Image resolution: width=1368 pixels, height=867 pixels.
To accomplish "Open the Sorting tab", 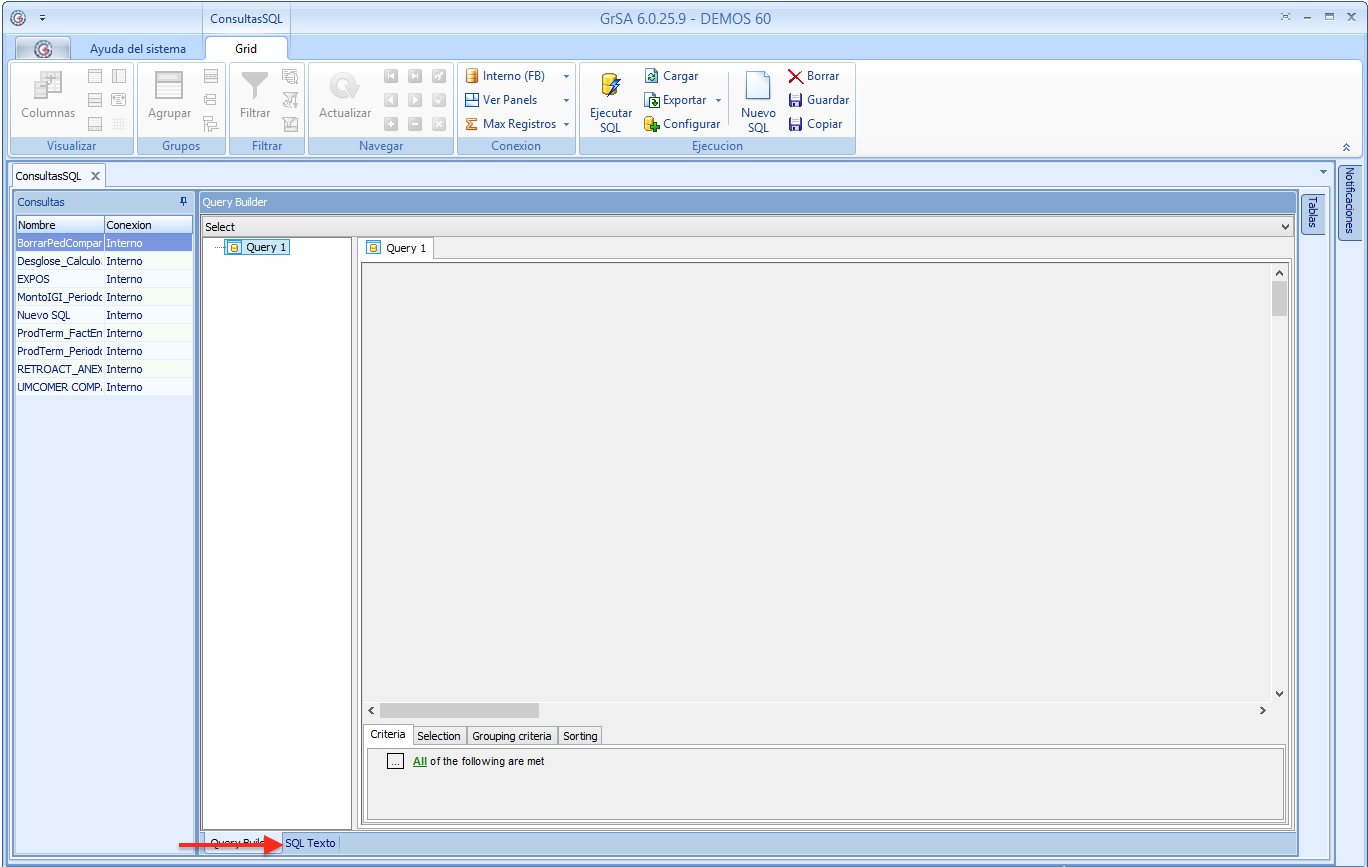I will [580, 736].
